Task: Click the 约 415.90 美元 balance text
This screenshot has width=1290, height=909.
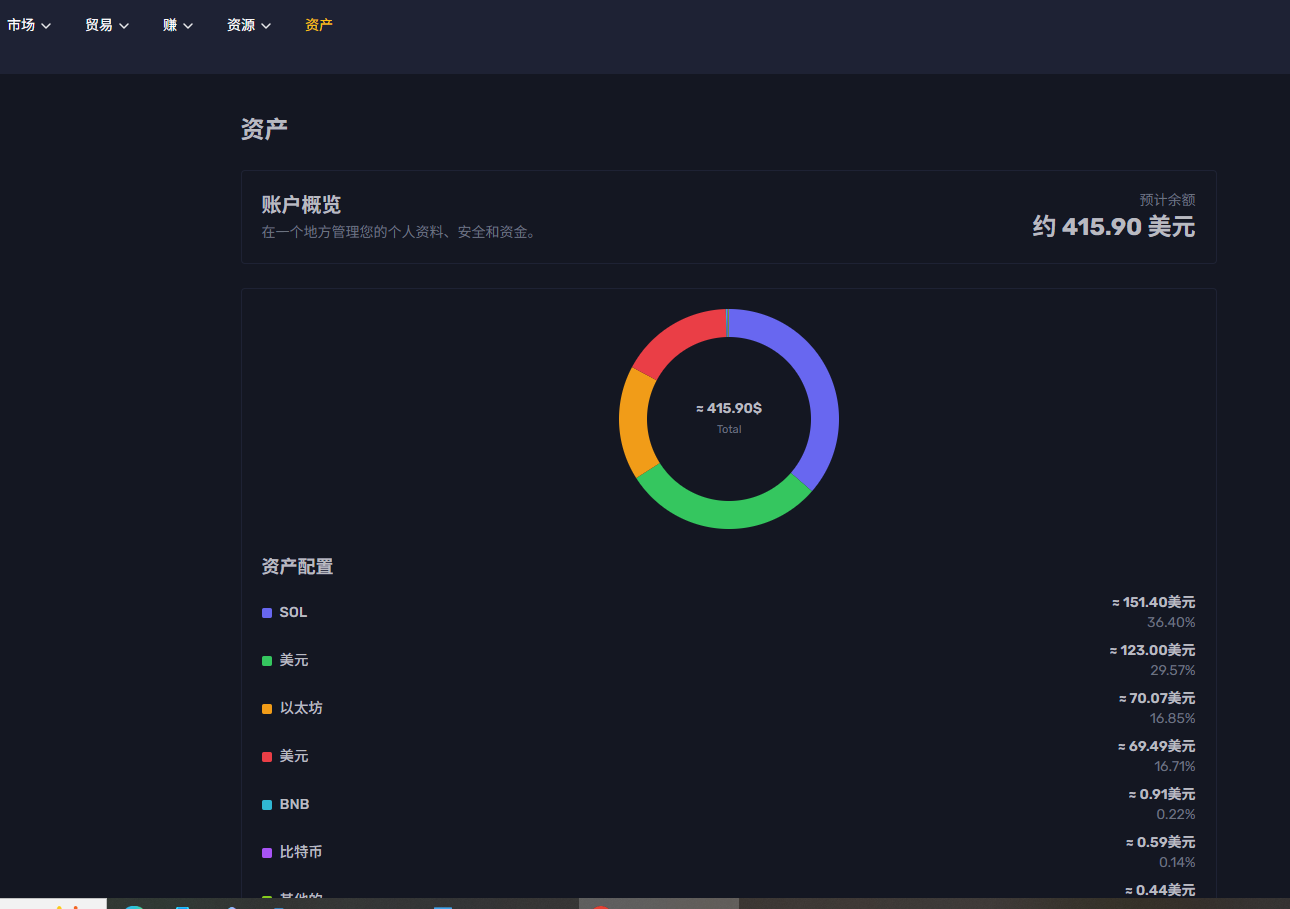Action: pos(1113,227)
